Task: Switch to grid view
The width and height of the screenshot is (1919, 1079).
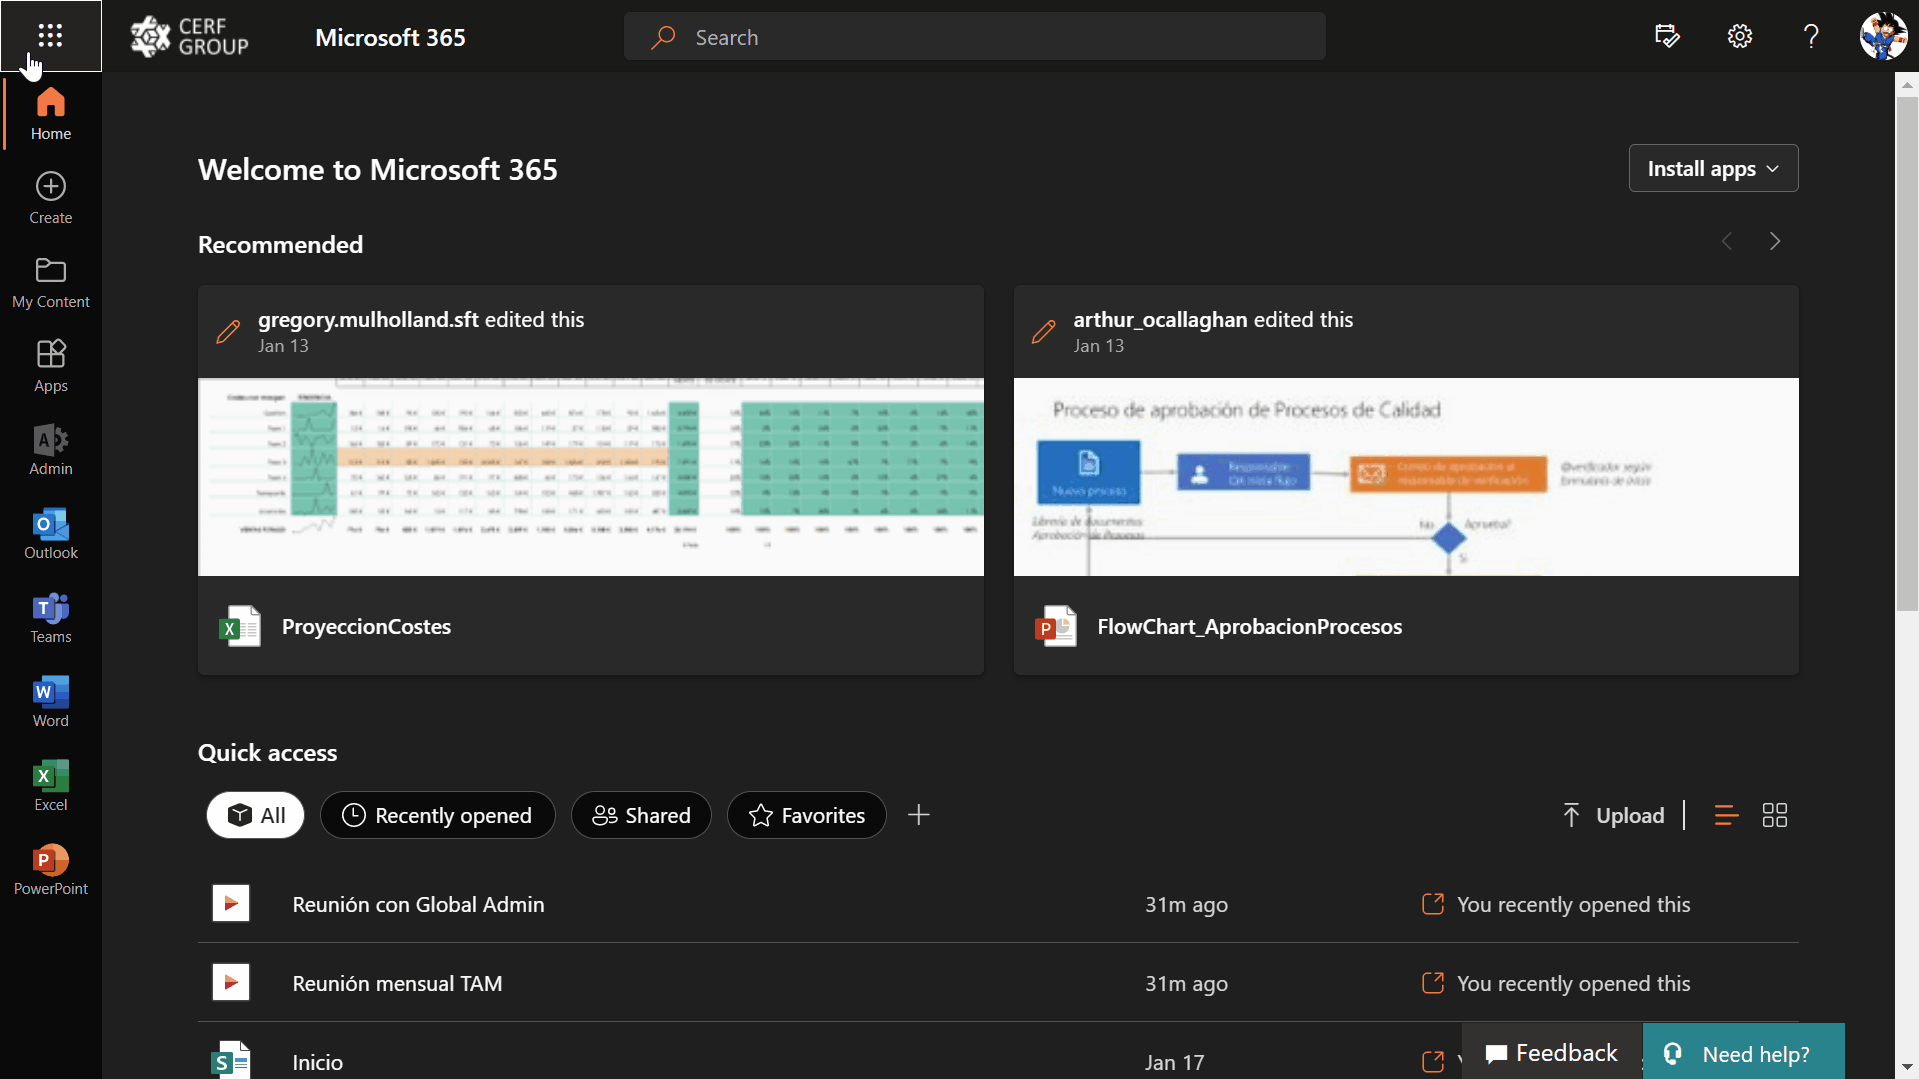Action: coord(1775,815)
